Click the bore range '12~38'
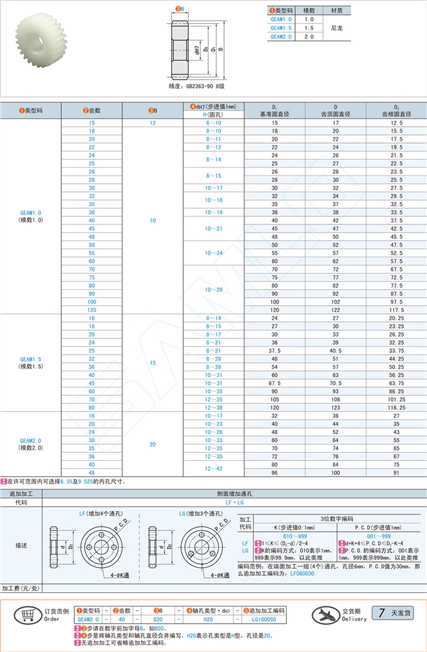Image resolution: width=427 pixels, height=652 pixels. [213, 408]
